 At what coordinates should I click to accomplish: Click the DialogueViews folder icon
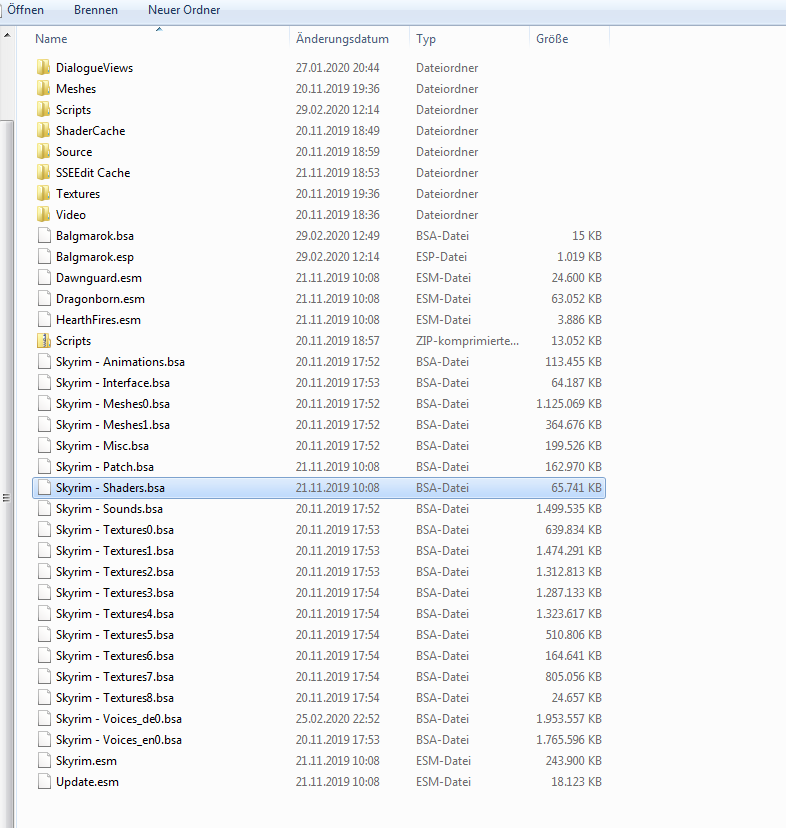tap(43, 68)
